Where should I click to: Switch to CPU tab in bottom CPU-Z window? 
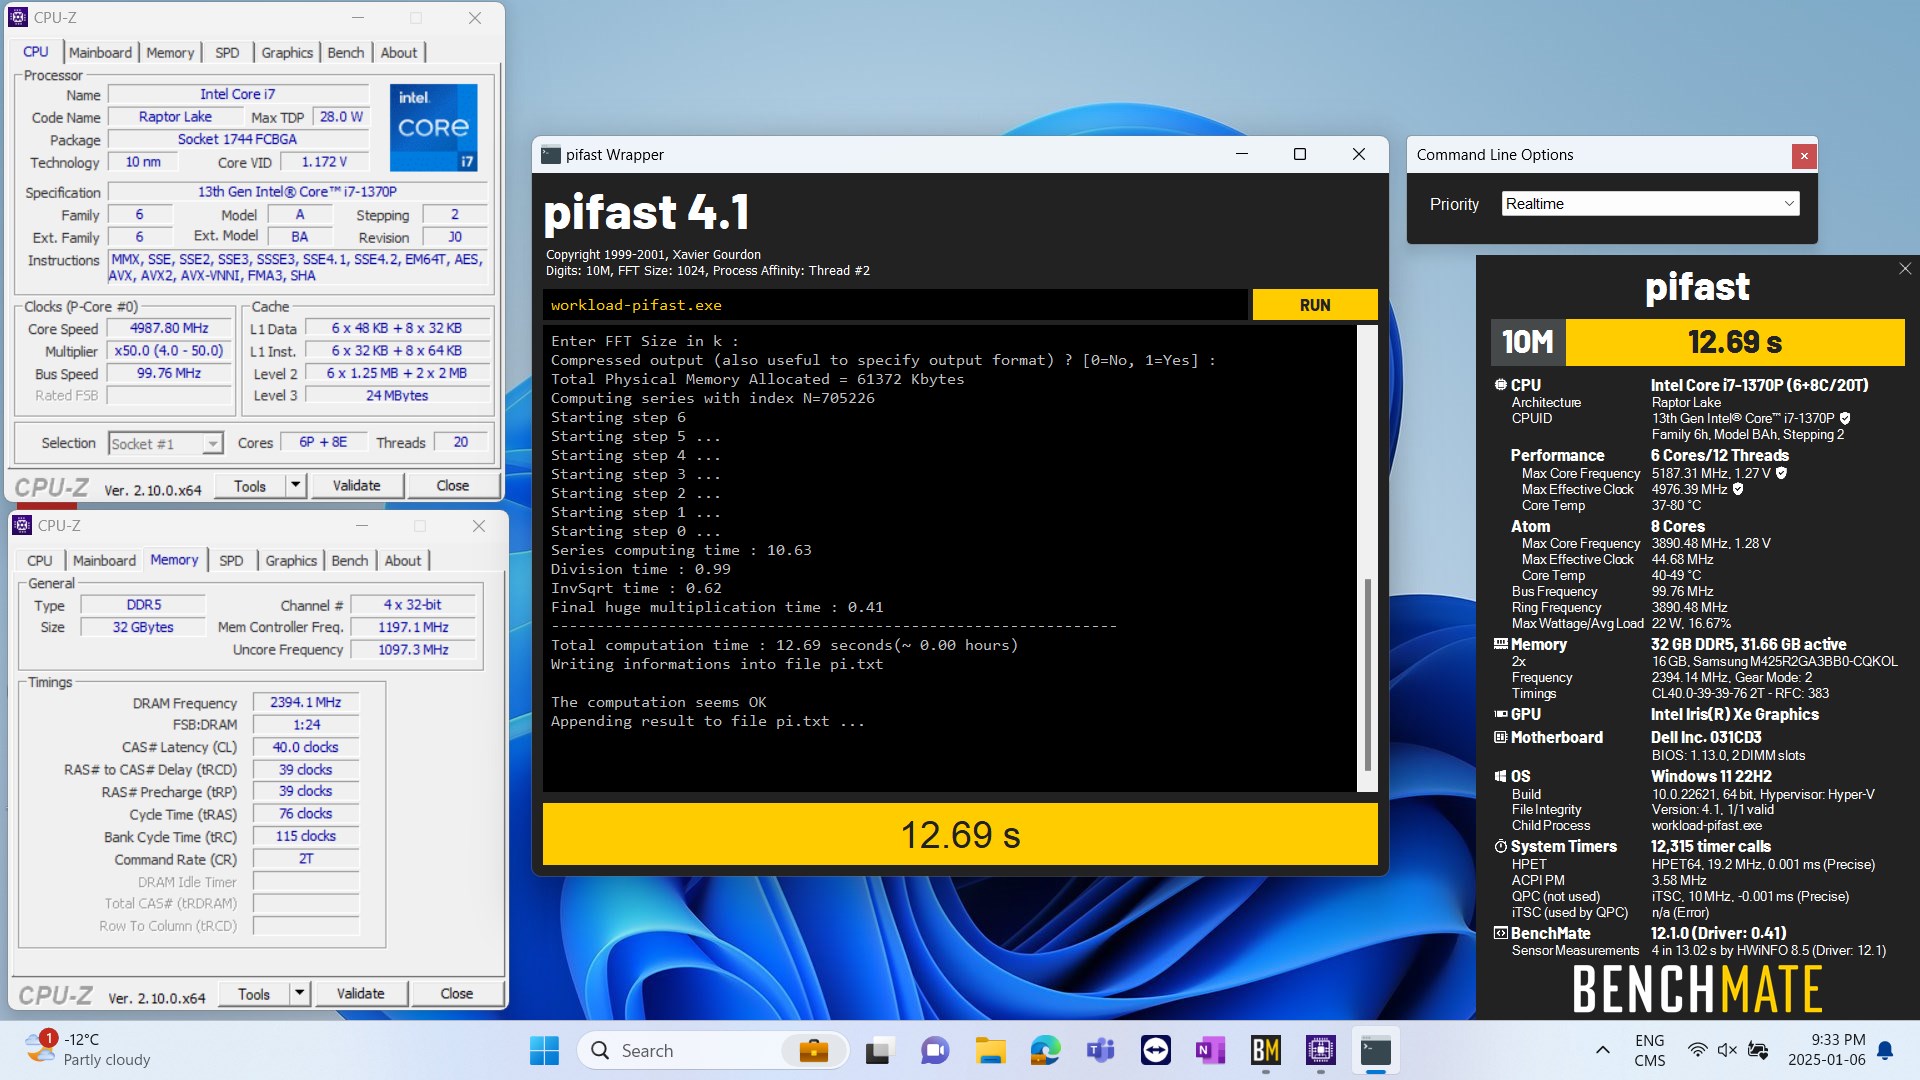[x=40, y=560]
